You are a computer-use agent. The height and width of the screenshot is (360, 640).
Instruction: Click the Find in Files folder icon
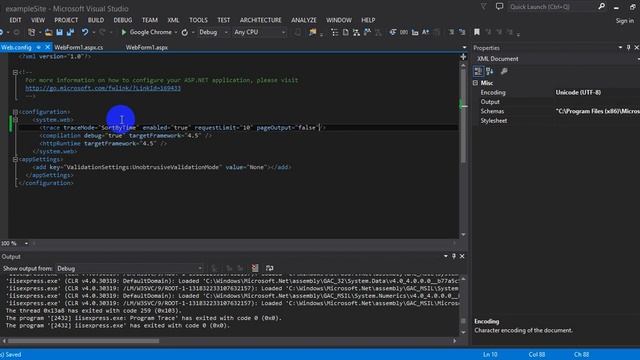point(313,32)
